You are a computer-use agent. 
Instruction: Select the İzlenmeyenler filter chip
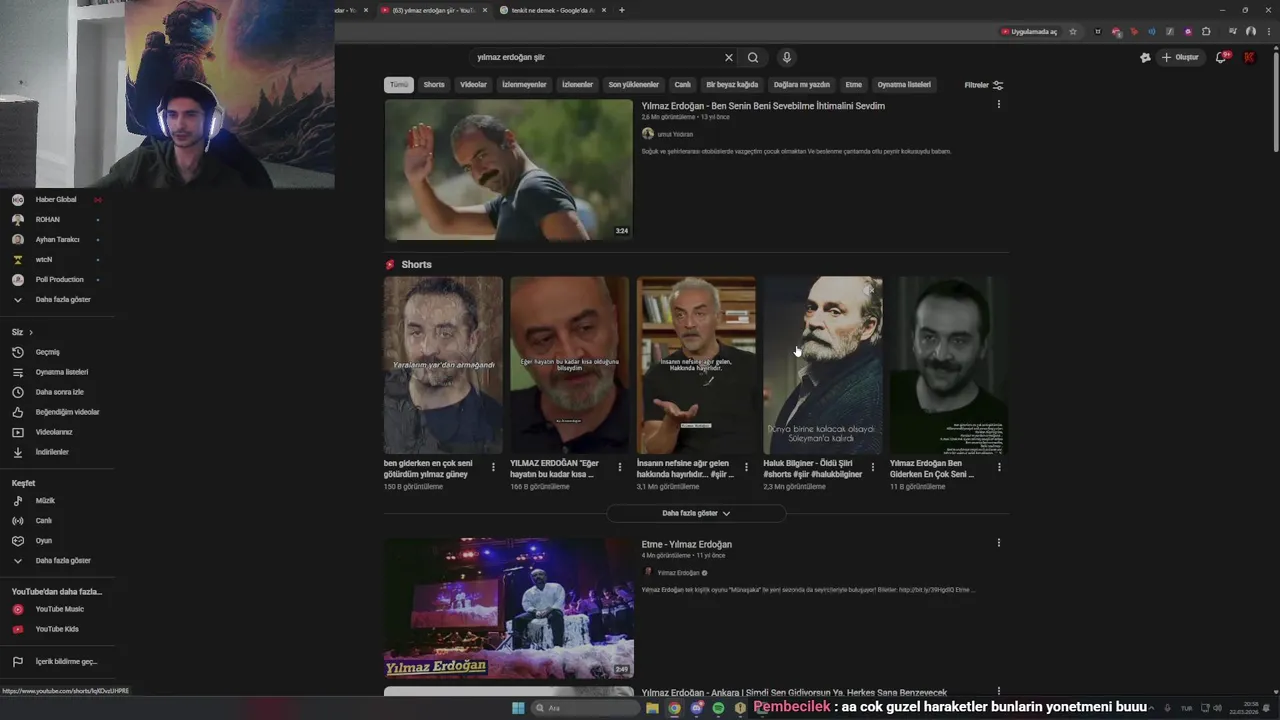coord(524,85)
